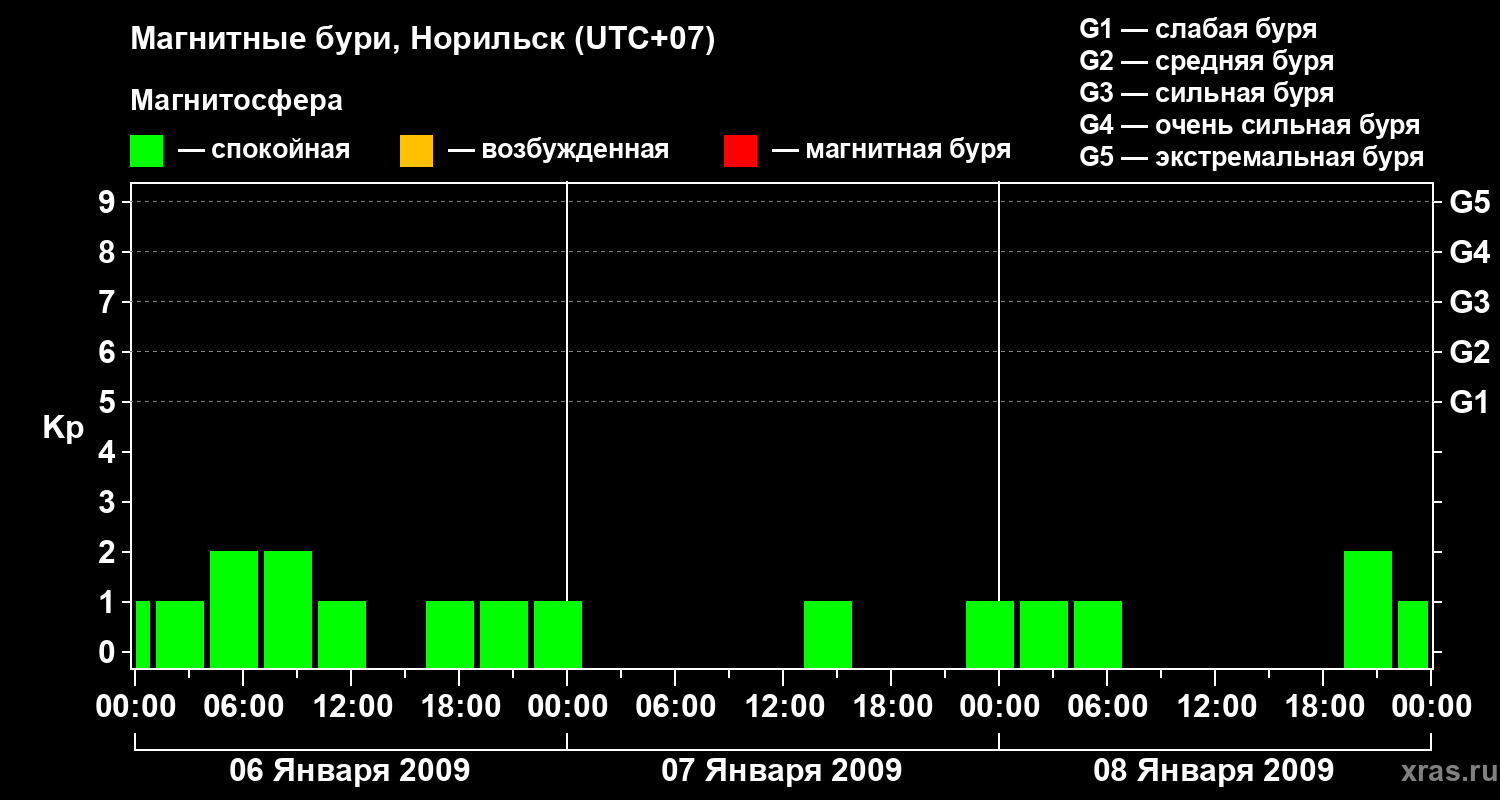Click the '18:00' tick label for 07 January

(x=891, y=707)
